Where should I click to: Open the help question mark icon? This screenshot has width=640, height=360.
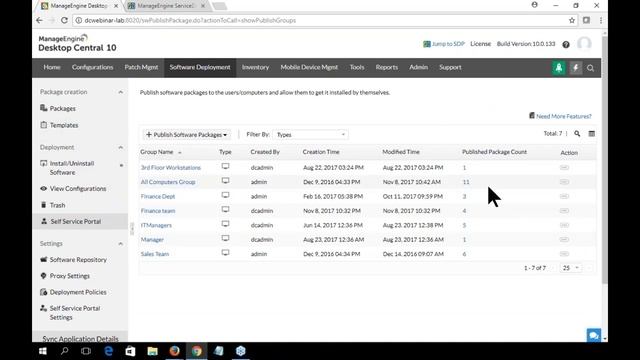coord(566,44)
